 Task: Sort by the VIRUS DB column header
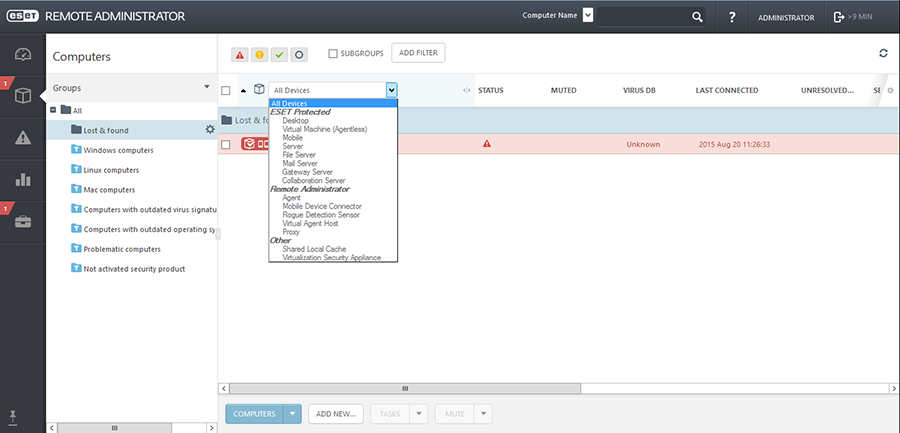(x=639, y=90)
